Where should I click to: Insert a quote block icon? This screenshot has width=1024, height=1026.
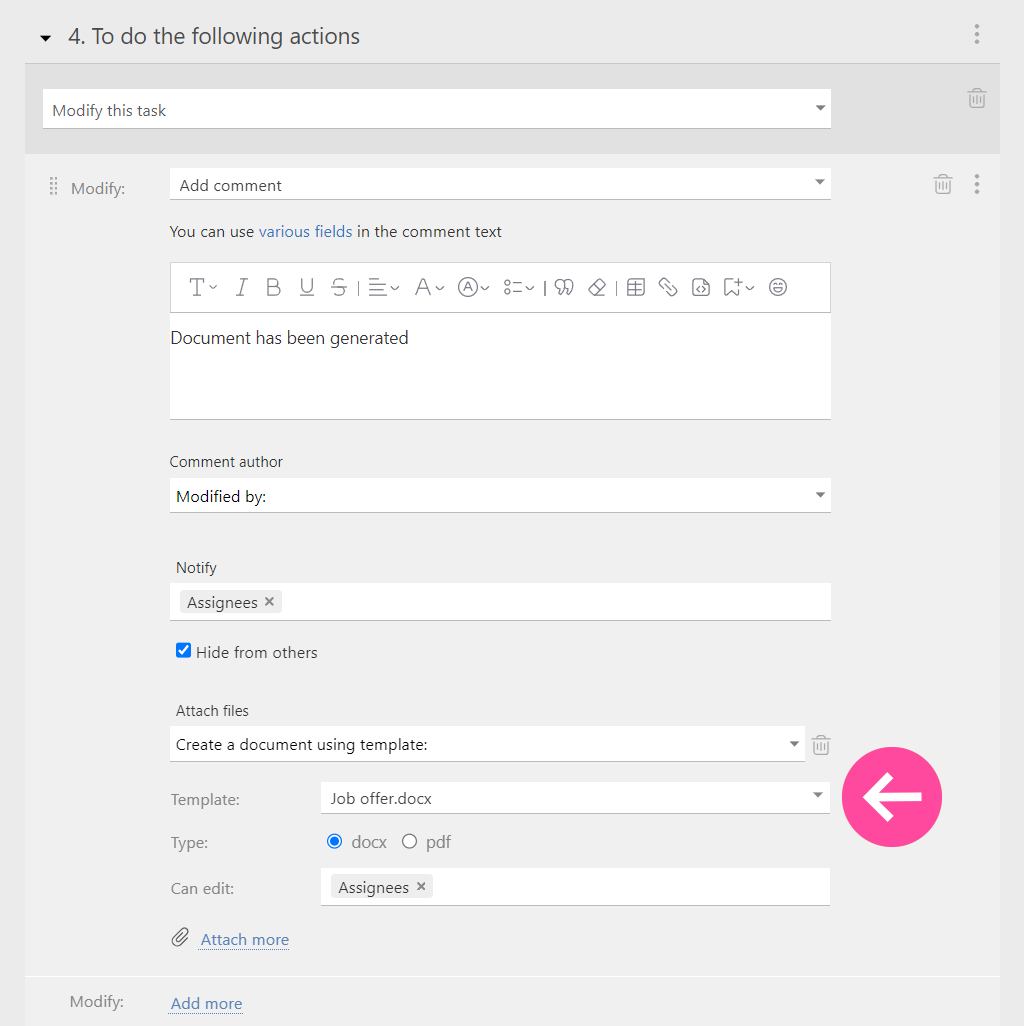click(x=563, y=287)
